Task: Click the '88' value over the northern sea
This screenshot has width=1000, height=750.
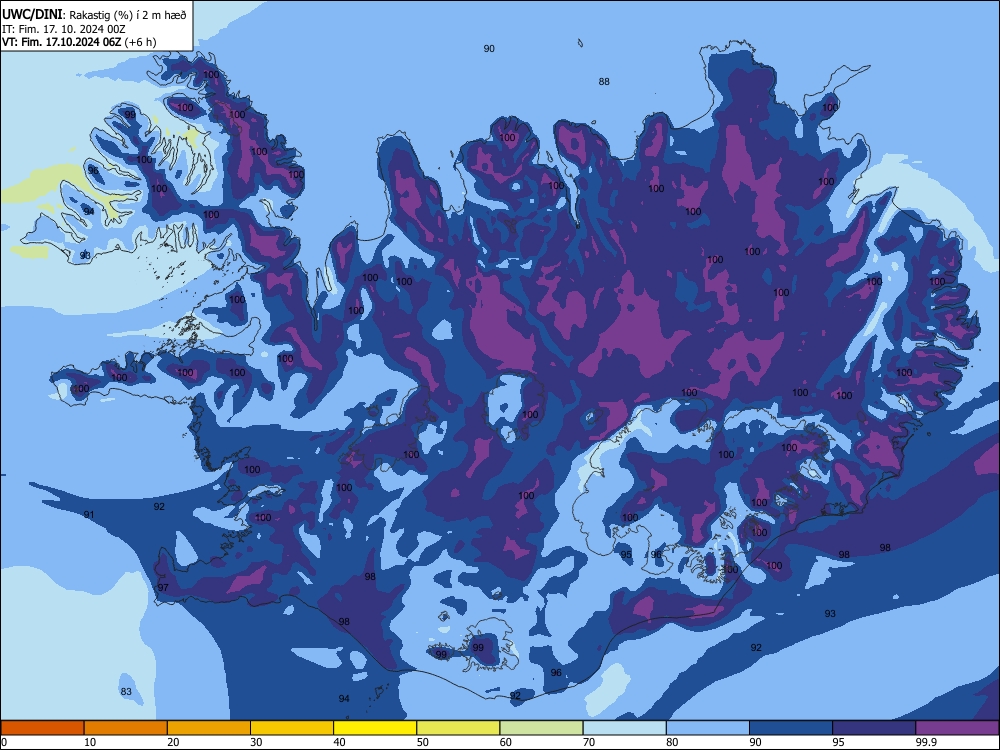Action: (x=604, y=82)
